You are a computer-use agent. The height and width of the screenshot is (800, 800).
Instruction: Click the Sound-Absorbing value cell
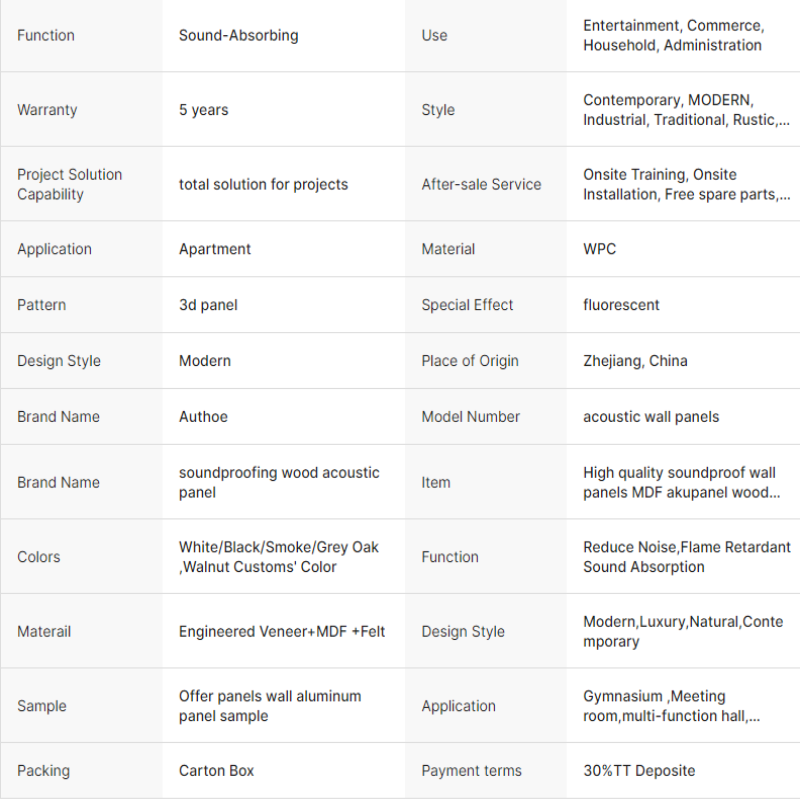click(238, 35)
